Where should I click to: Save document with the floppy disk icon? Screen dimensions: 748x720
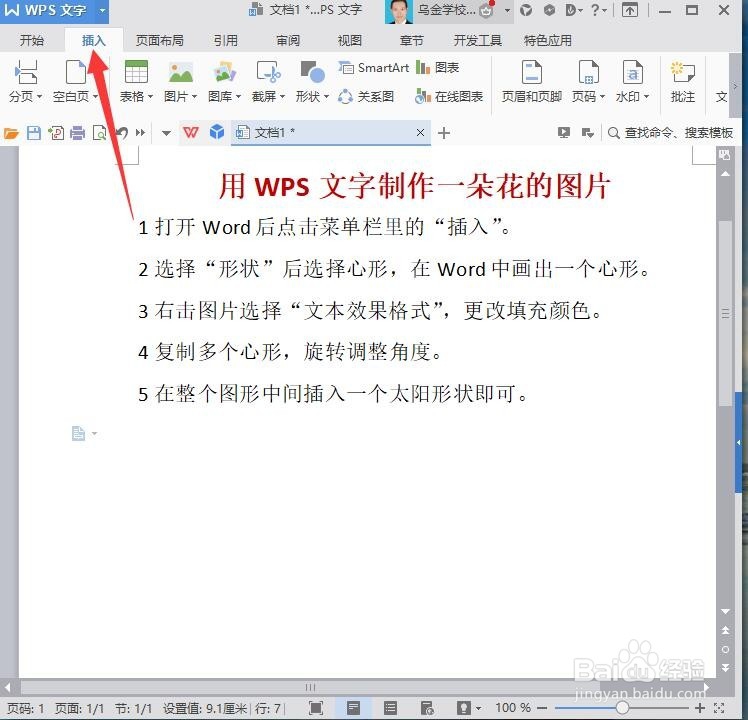pos(34,133)
